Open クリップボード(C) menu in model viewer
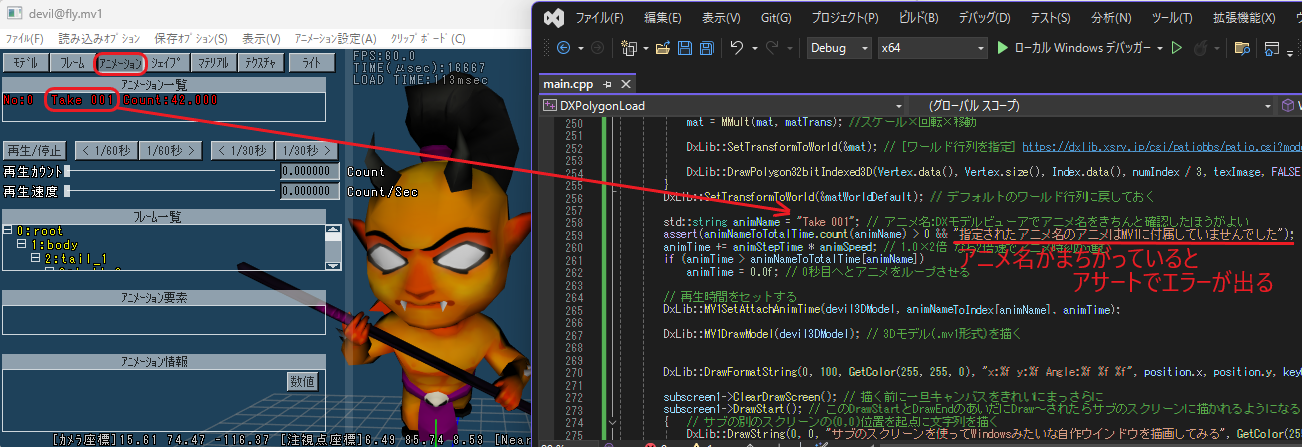 [x=427, y=38]
